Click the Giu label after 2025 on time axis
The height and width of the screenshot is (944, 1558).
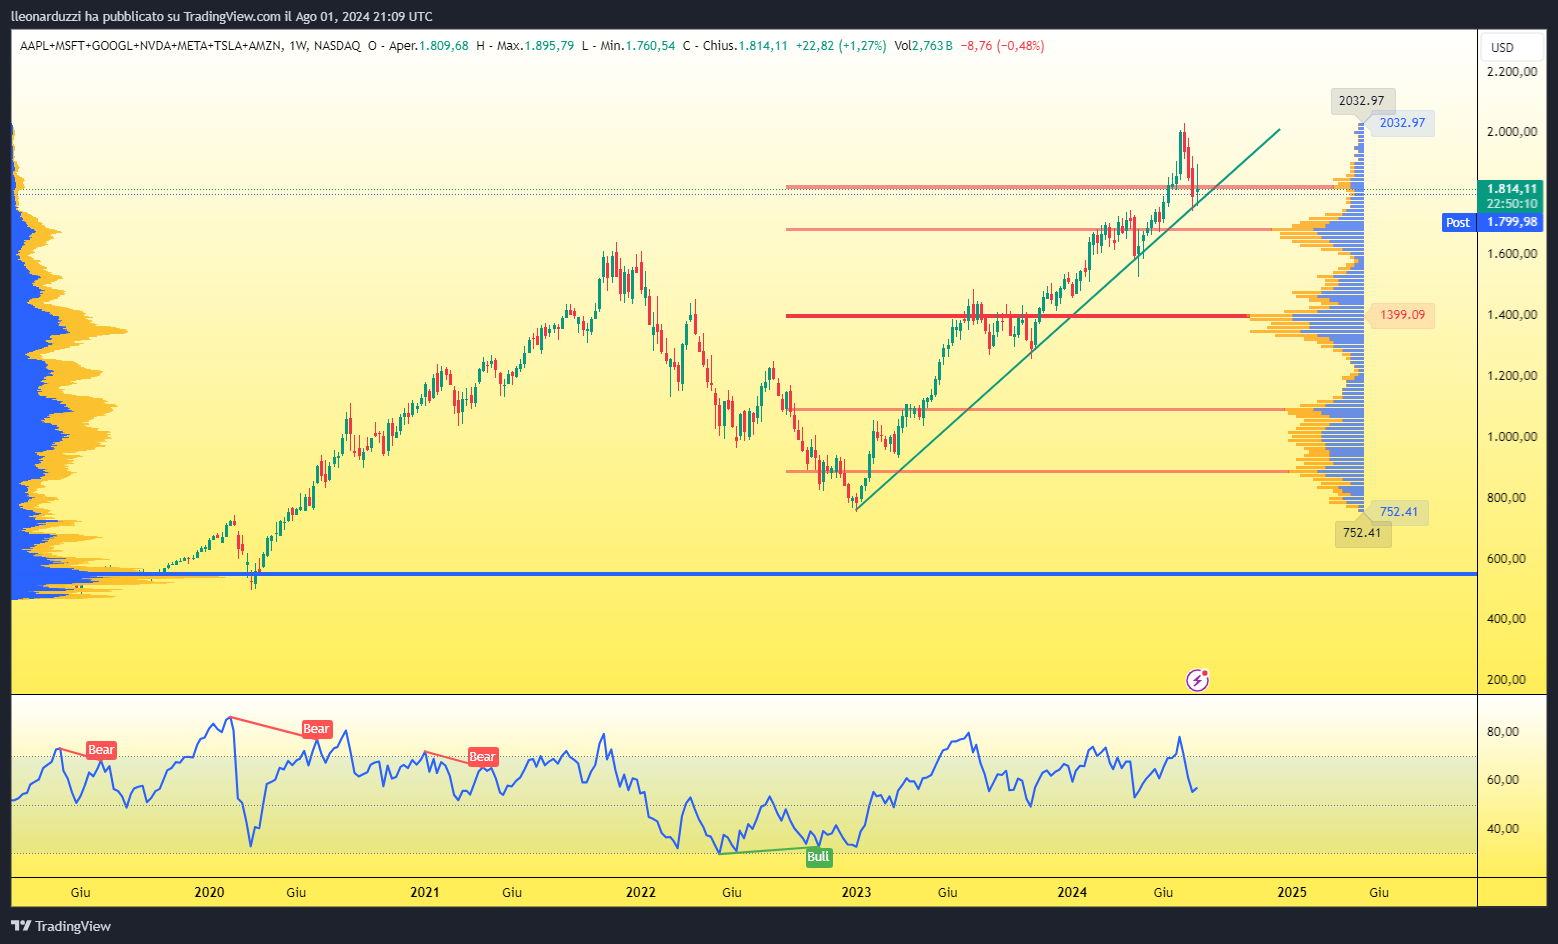[1379, 892]
